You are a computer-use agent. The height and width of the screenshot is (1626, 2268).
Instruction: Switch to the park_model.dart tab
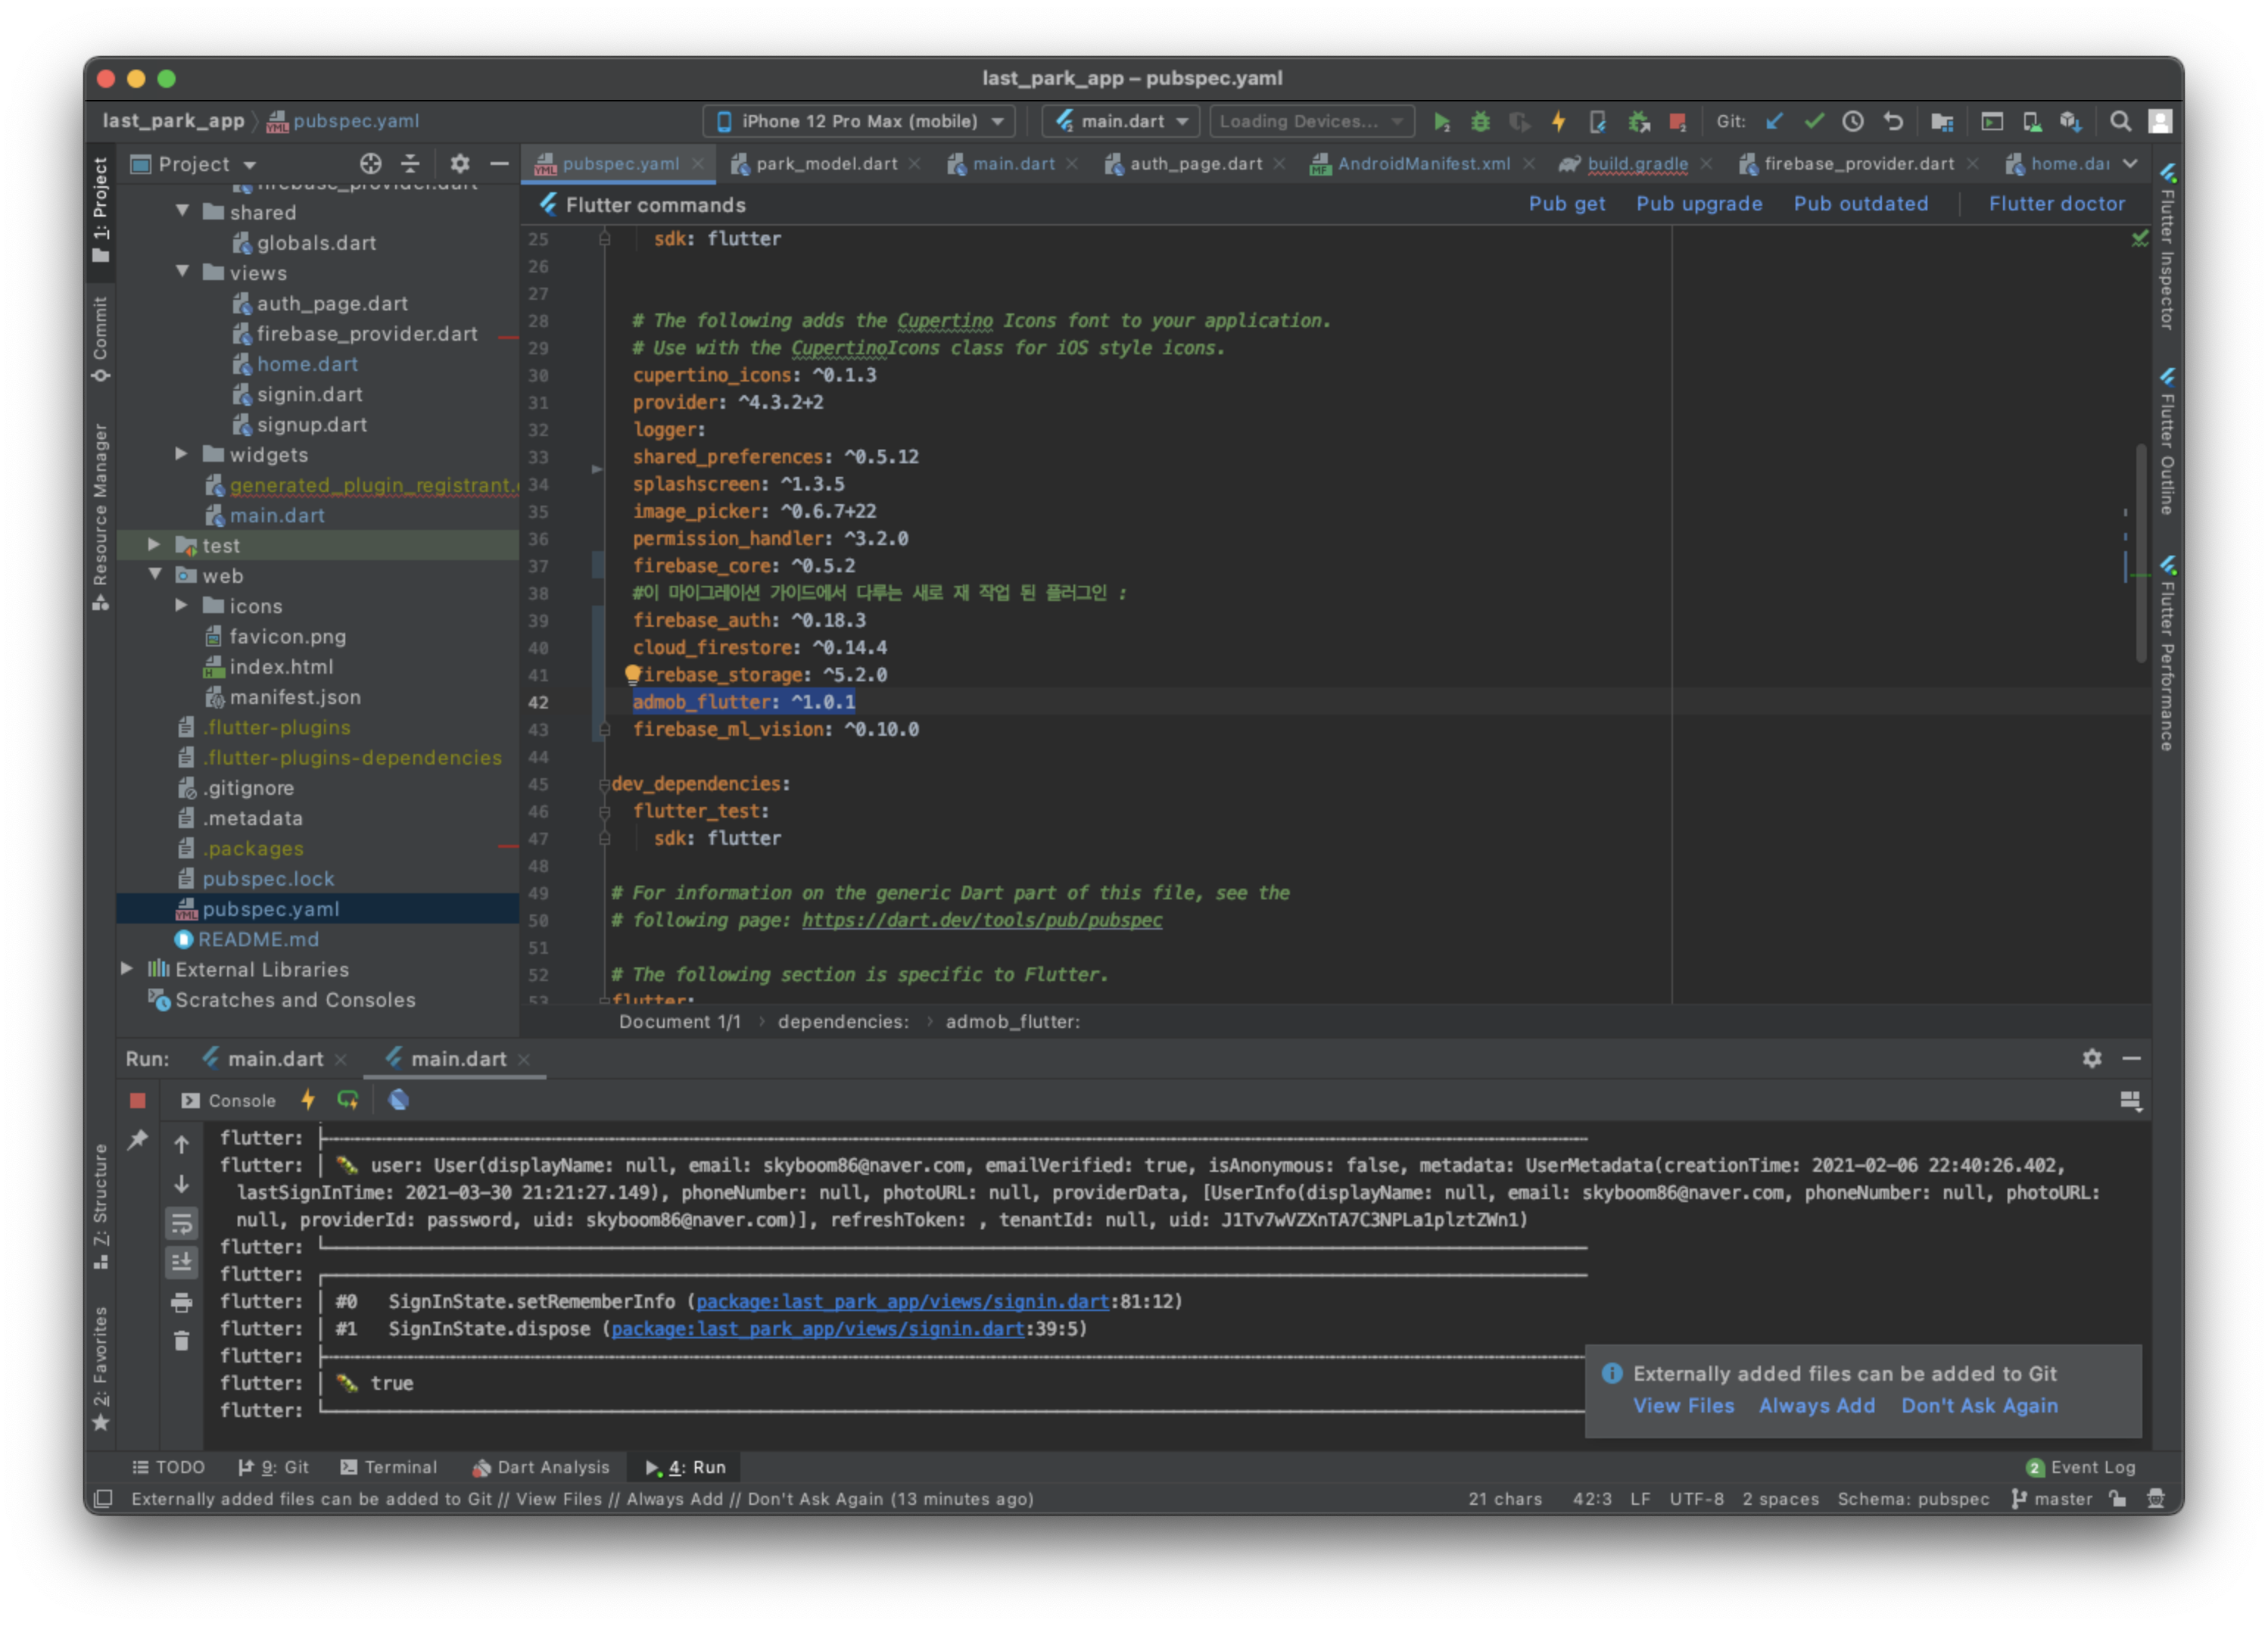825,164
